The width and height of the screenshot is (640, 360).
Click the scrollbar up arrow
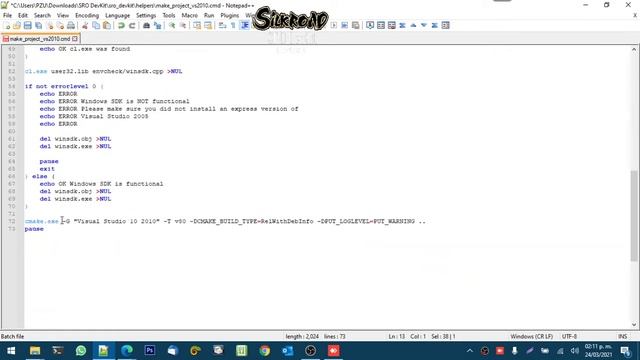(x=633, y=49)
